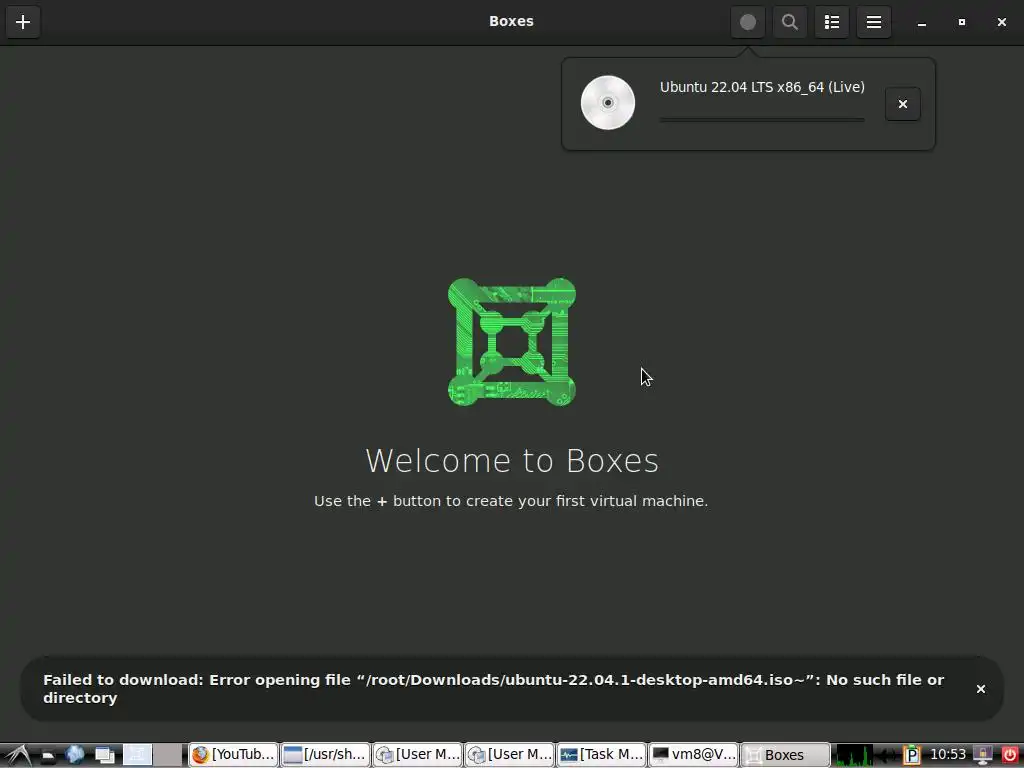The width and height of the screenshot is (1024, 768).
Task: Click the 10:53 clock in taskbar
Action: (x=948, y=755)
